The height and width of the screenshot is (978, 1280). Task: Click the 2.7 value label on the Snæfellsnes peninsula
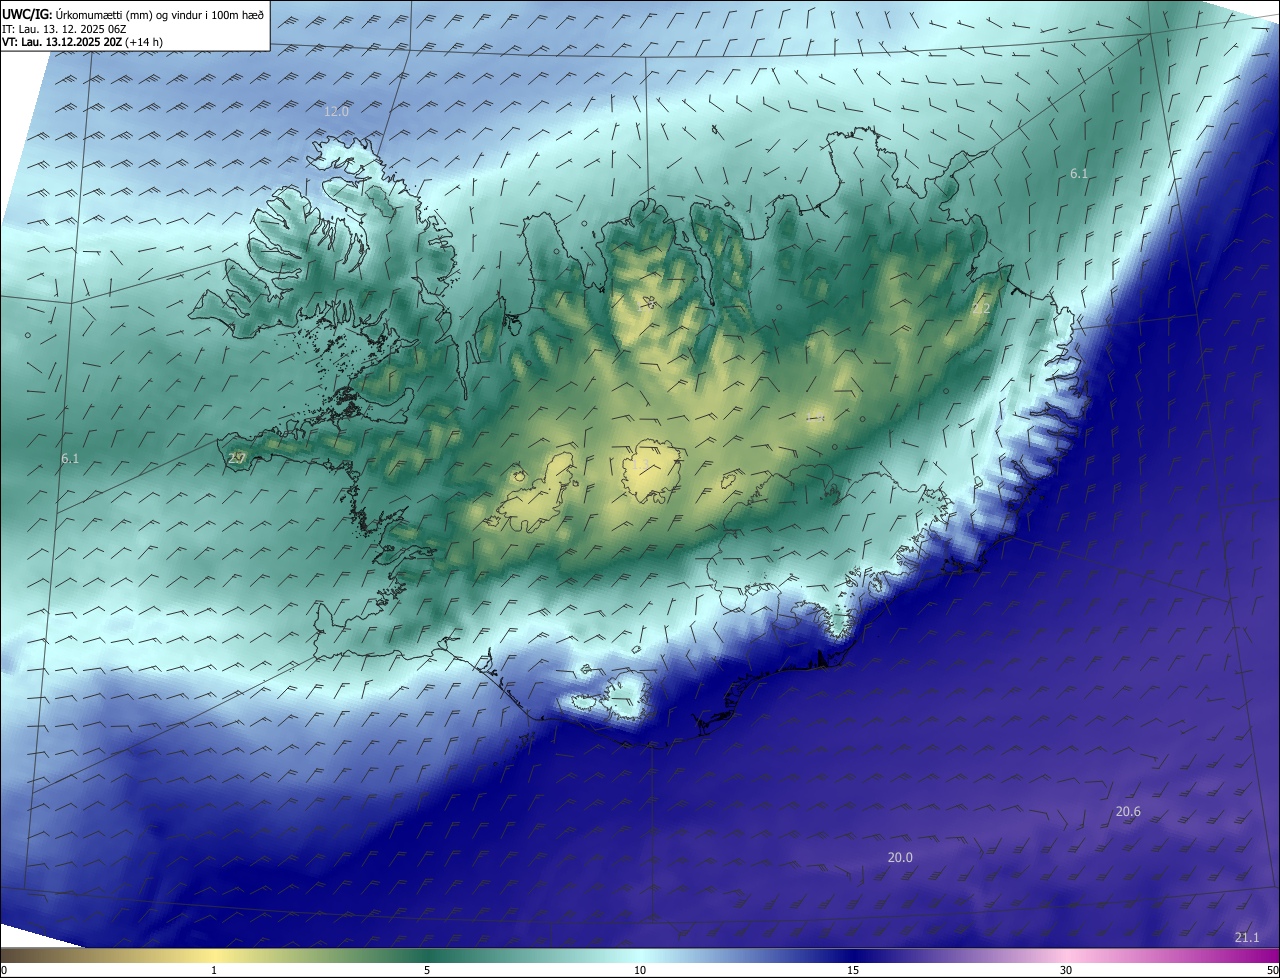coord(237,458)
